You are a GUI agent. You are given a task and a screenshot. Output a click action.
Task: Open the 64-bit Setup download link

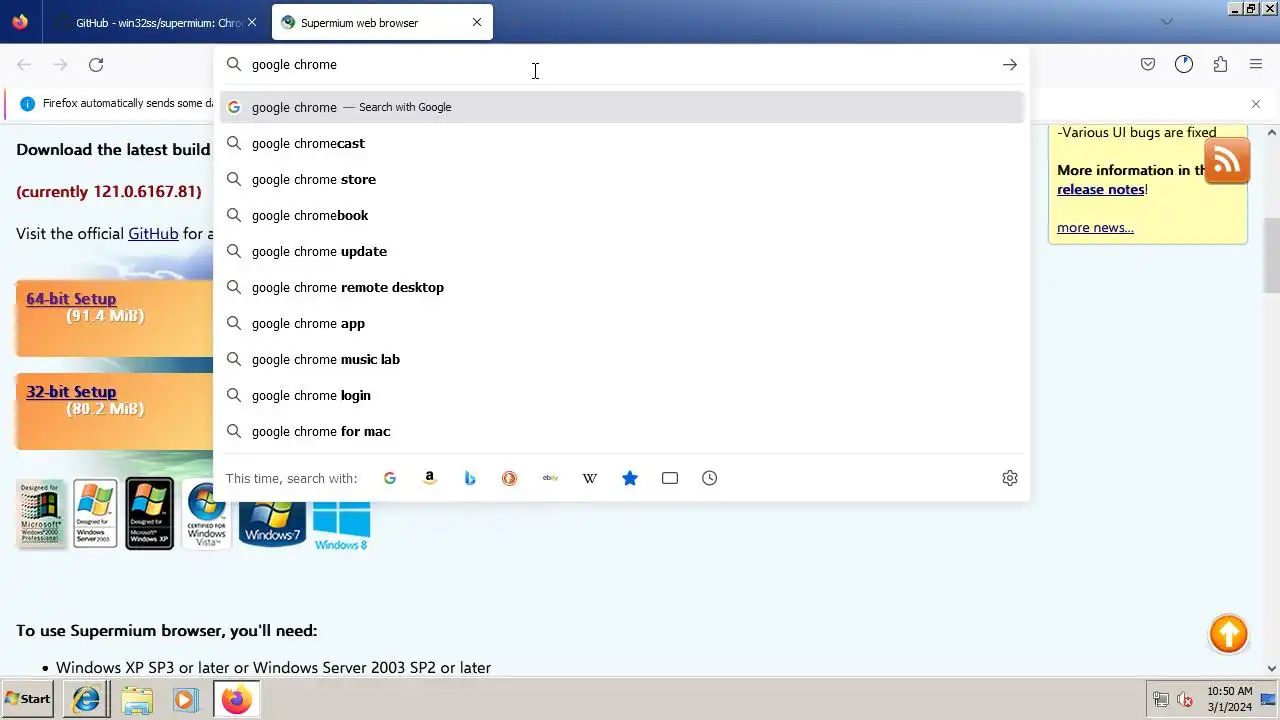[x=71, y=299]
